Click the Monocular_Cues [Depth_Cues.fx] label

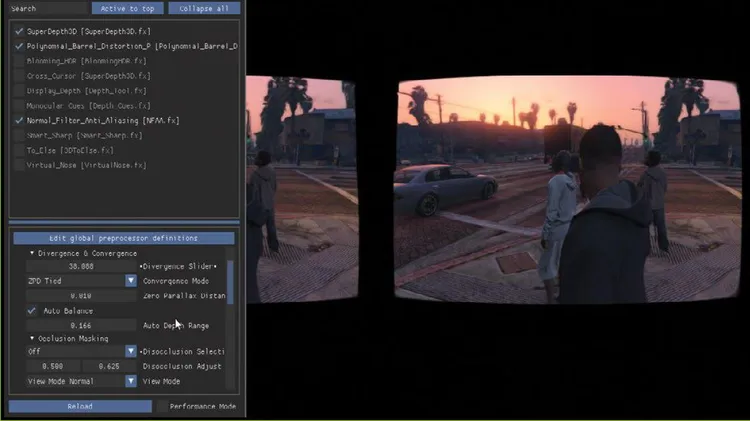(88, 105)
